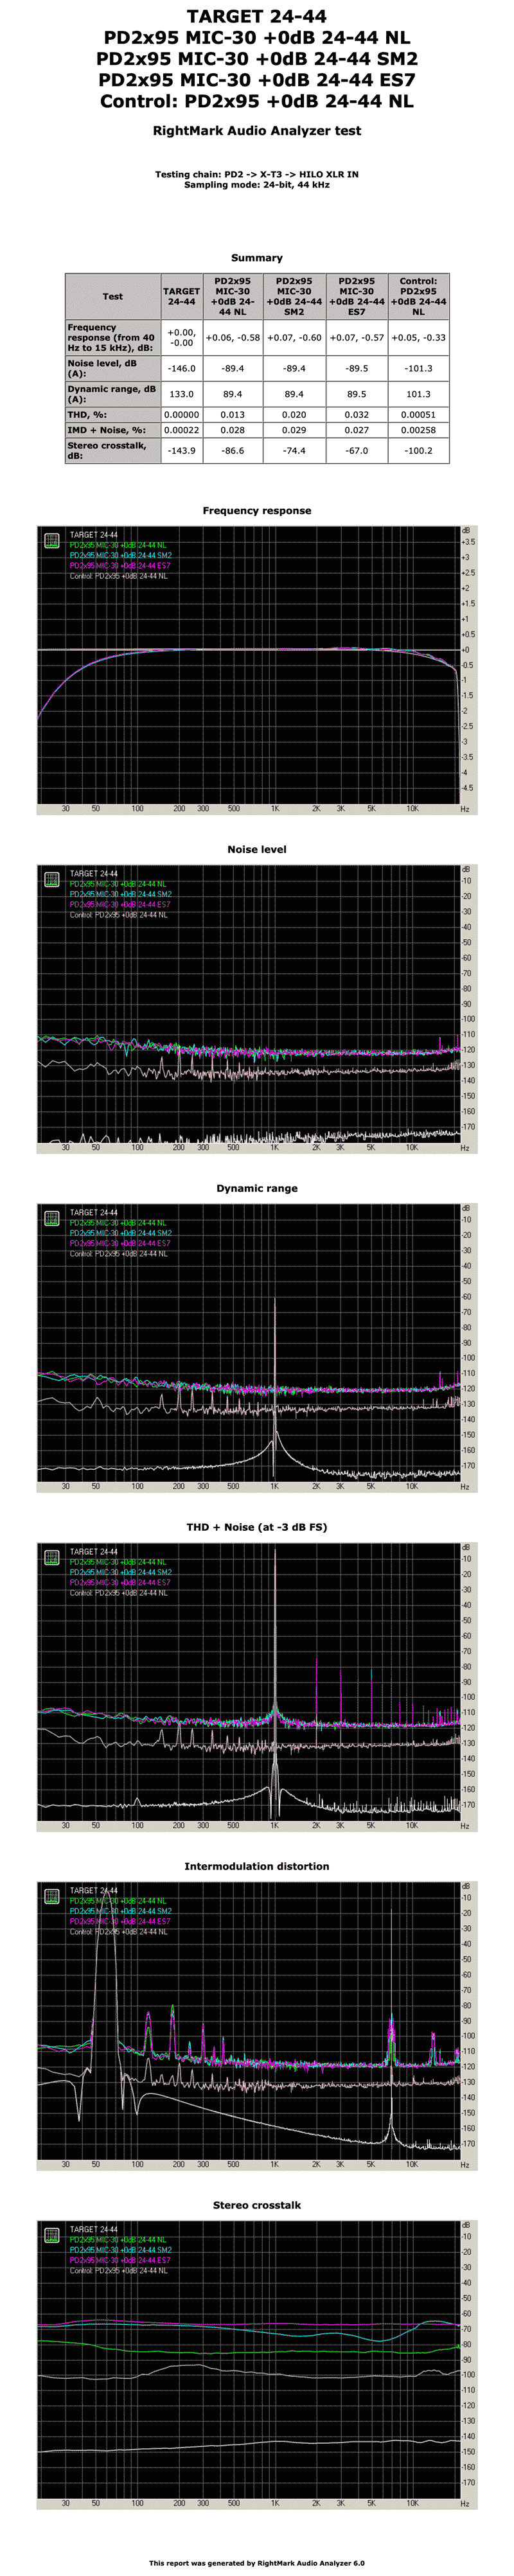
Task: Click the '0.028' IMD + Noise cell
Action: pyautogui.click(x=233, y=430)
